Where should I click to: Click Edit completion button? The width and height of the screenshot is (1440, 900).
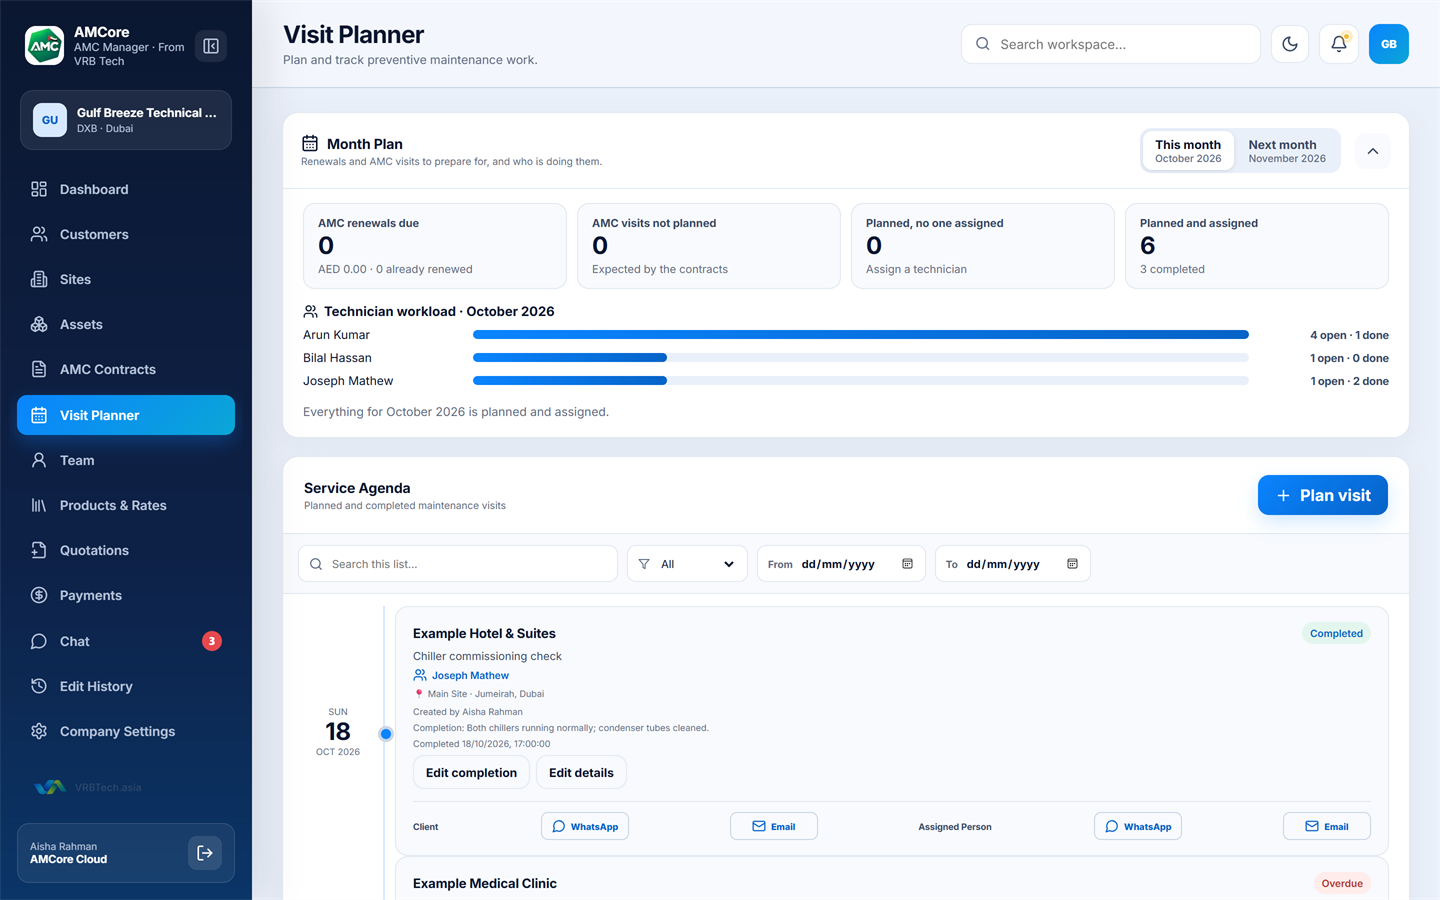click(471, 772)
